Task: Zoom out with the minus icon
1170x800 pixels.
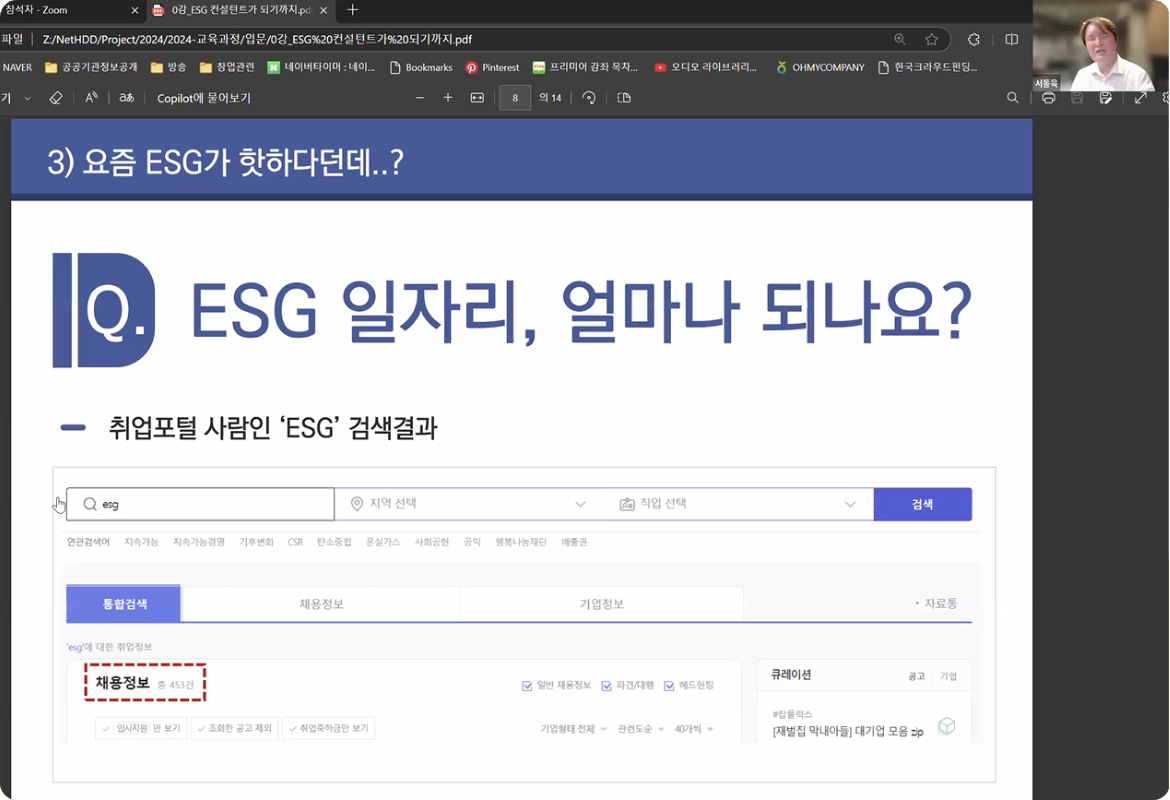Action: (420, 98)
